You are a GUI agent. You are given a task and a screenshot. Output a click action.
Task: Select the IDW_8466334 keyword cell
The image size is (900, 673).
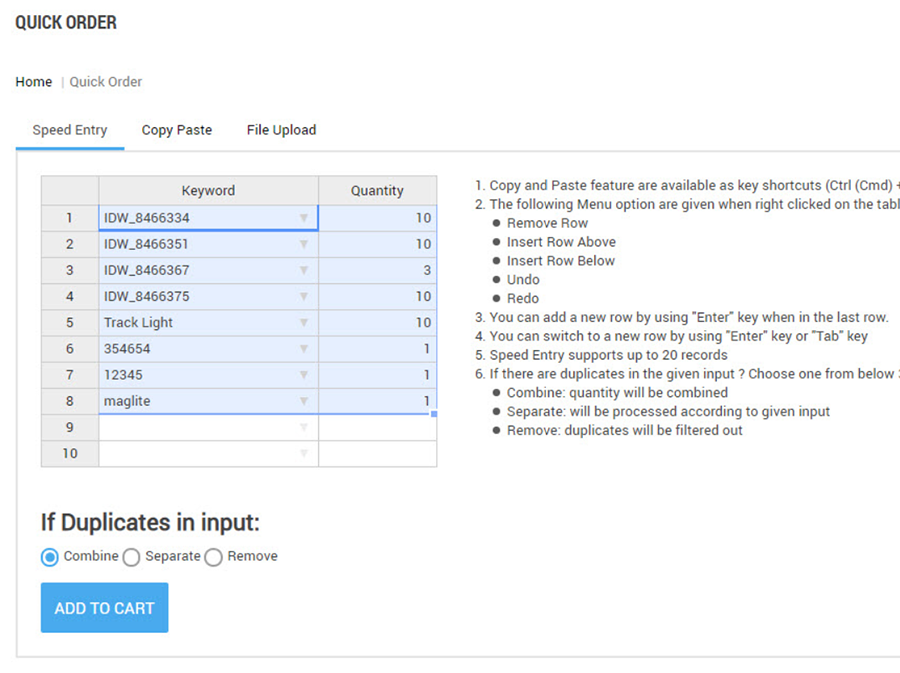pos(208,218)
